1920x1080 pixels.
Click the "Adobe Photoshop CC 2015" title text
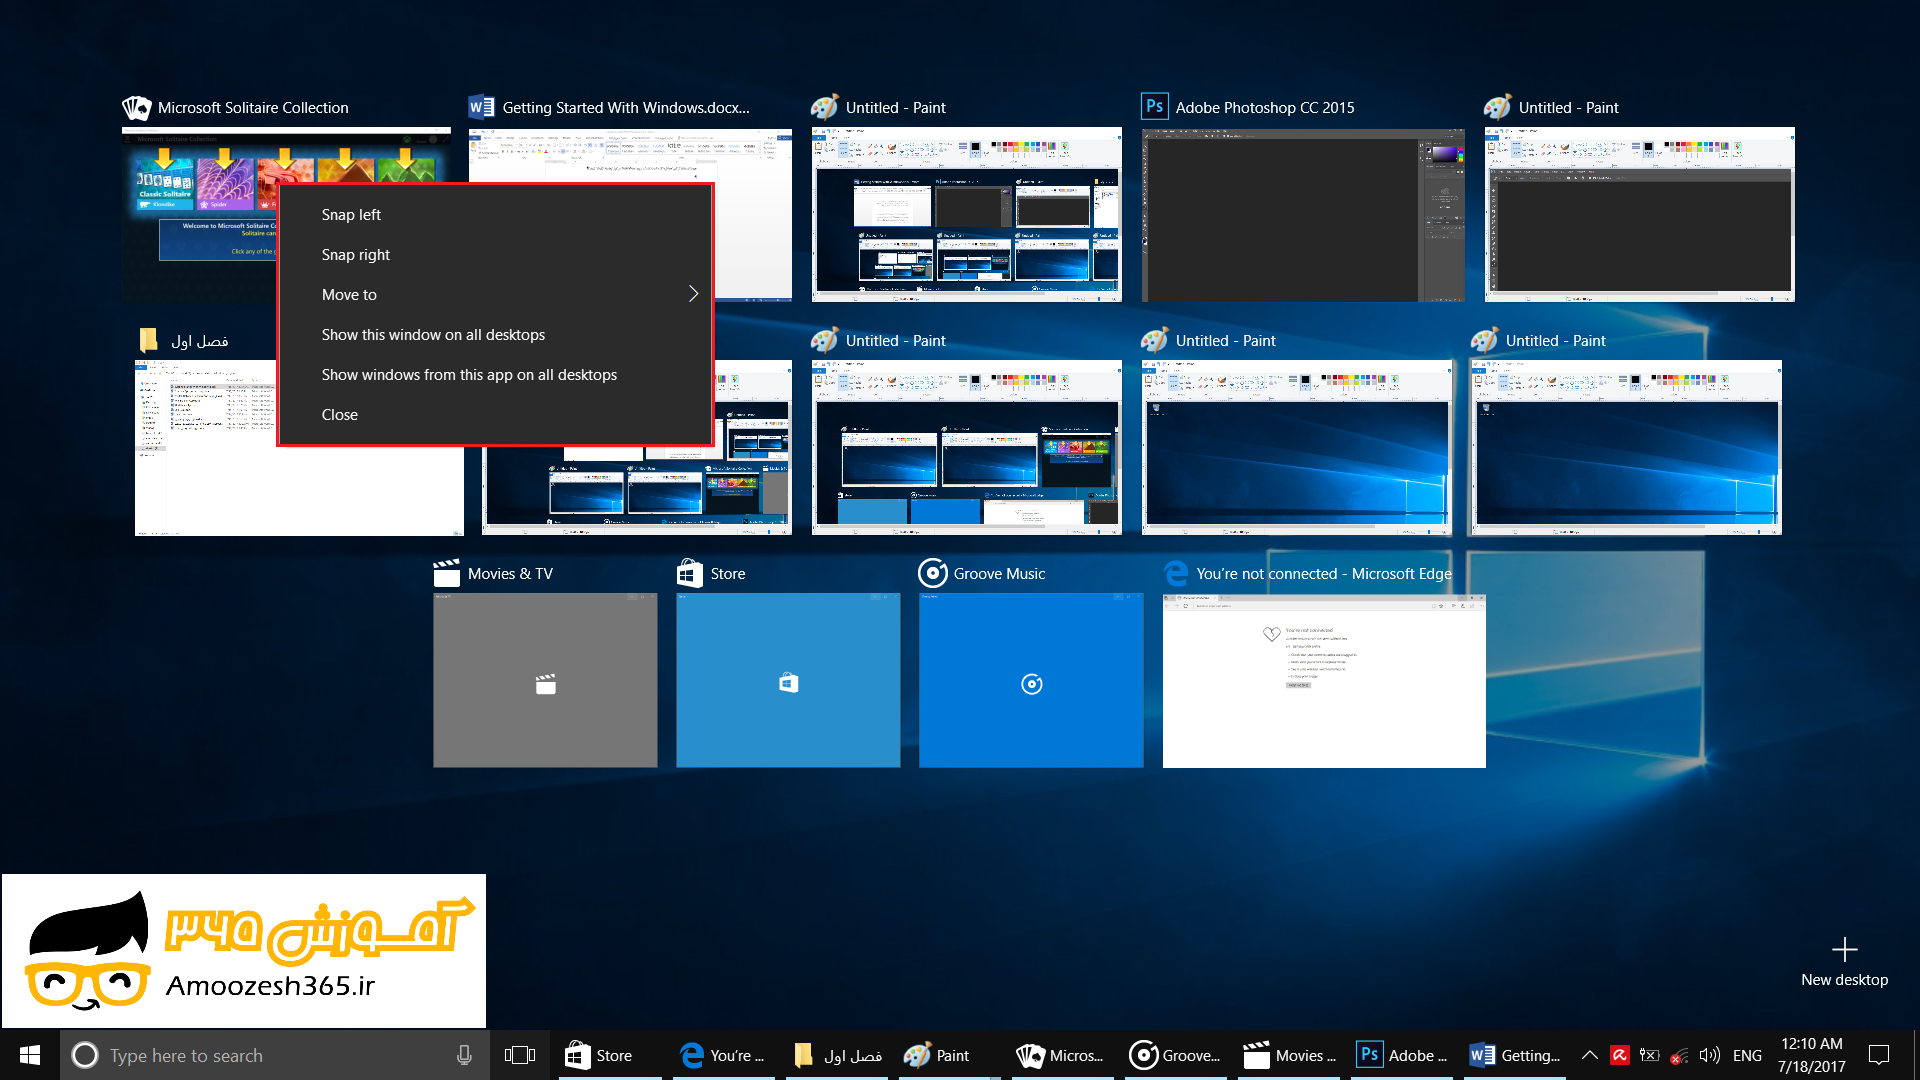[x=1265, y=107]
